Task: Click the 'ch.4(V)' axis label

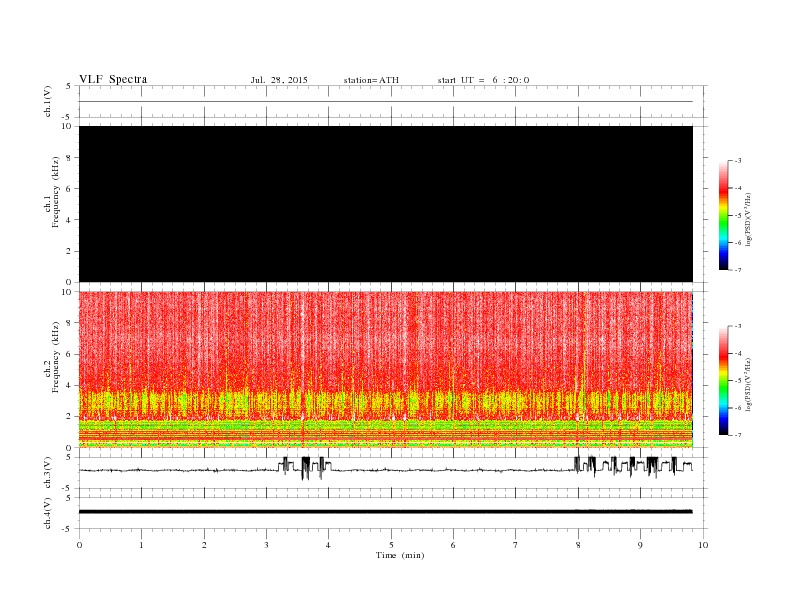Action: 48,513
